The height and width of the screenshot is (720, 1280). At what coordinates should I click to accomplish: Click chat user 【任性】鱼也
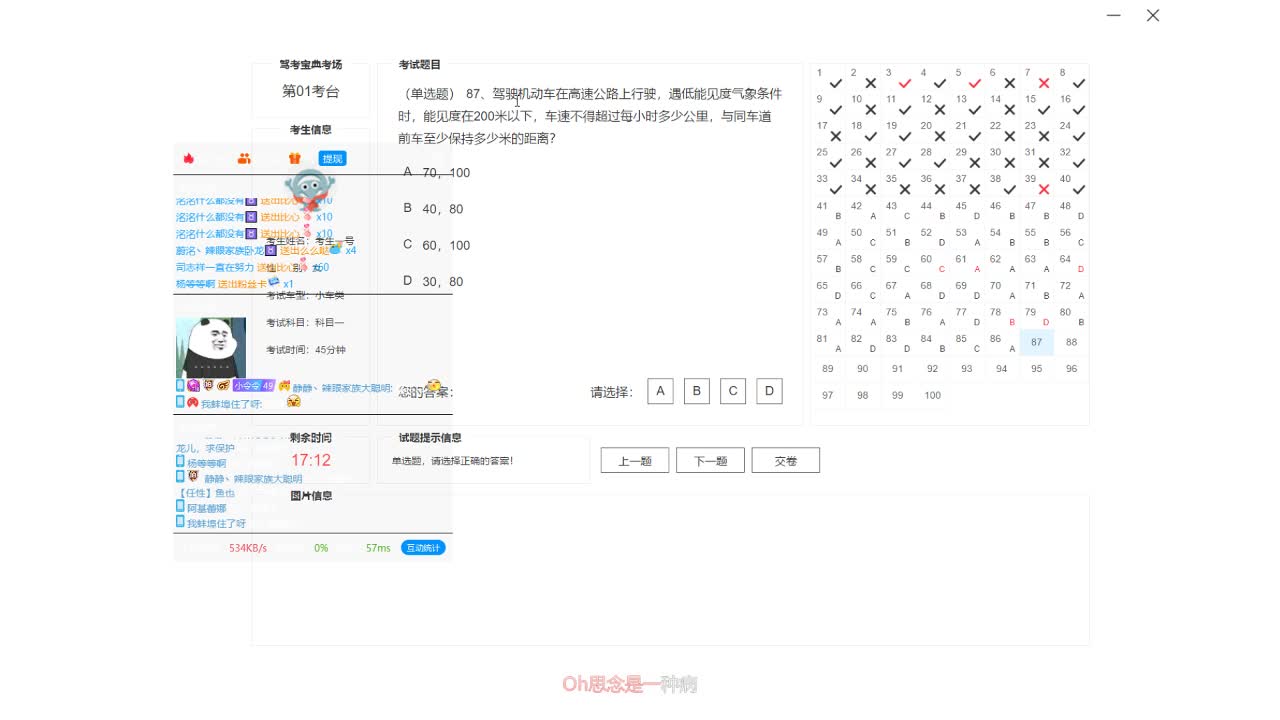tap(206, 493)
